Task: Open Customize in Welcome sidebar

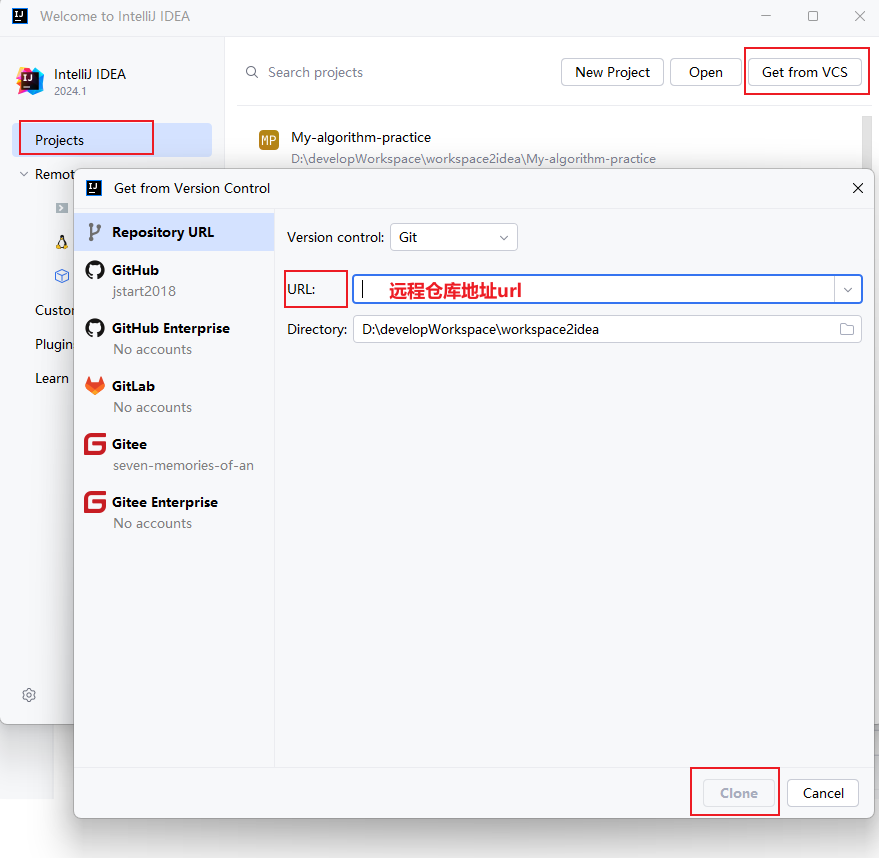Action: point(54,310)
